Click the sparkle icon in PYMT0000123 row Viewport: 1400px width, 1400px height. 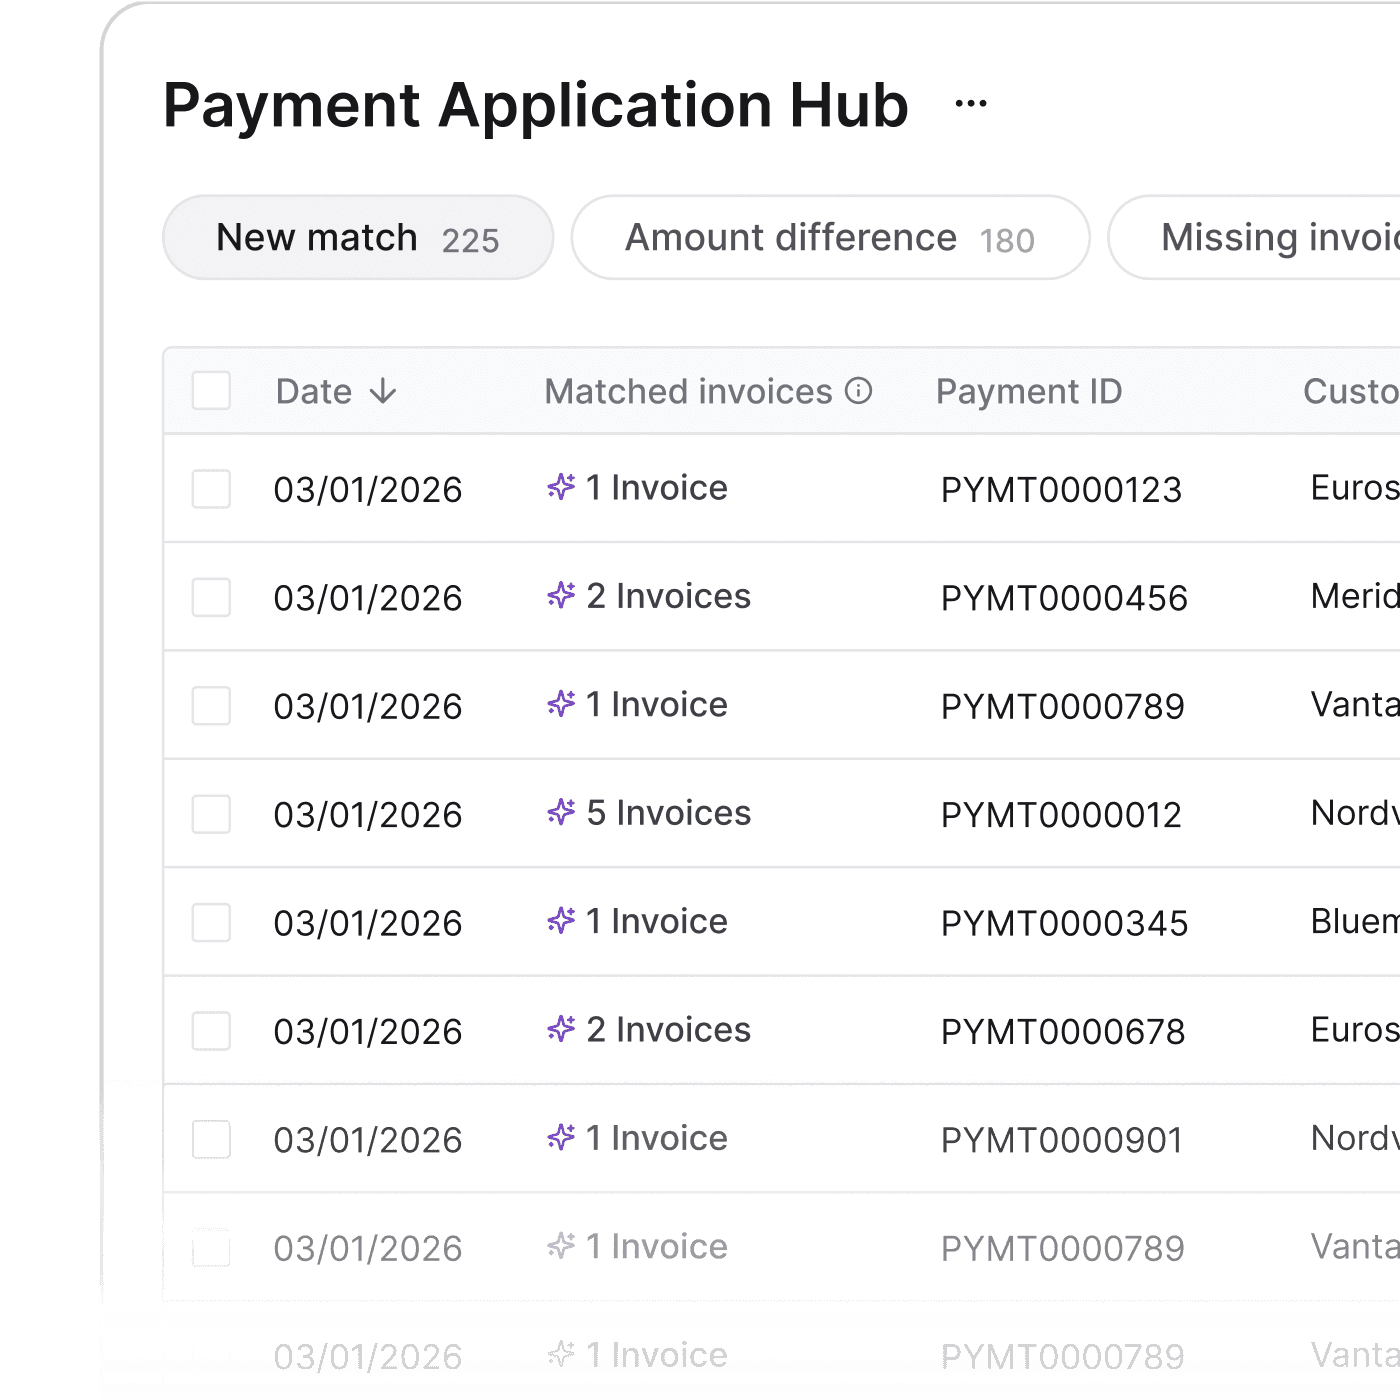561,487
